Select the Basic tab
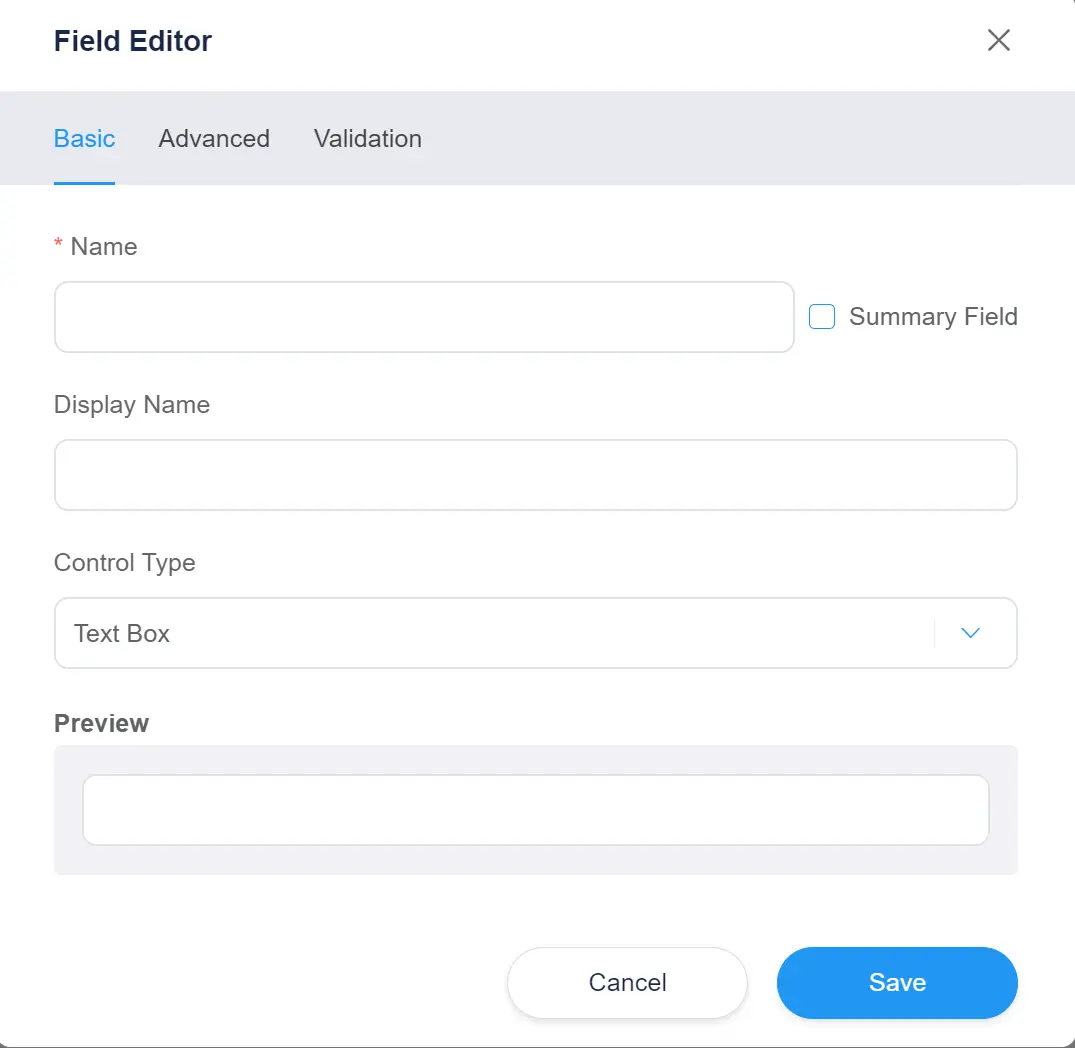 [84, 139]
